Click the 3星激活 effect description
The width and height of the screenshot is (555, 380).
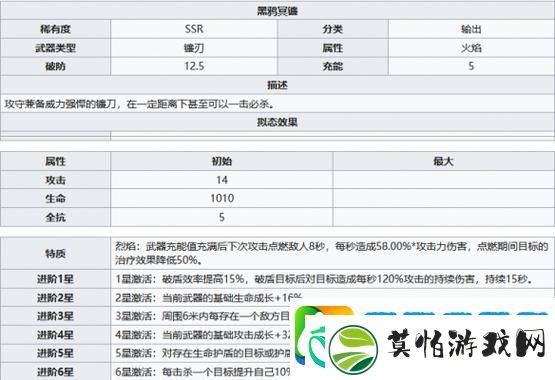pyautogui.click(x=202, y=316)
